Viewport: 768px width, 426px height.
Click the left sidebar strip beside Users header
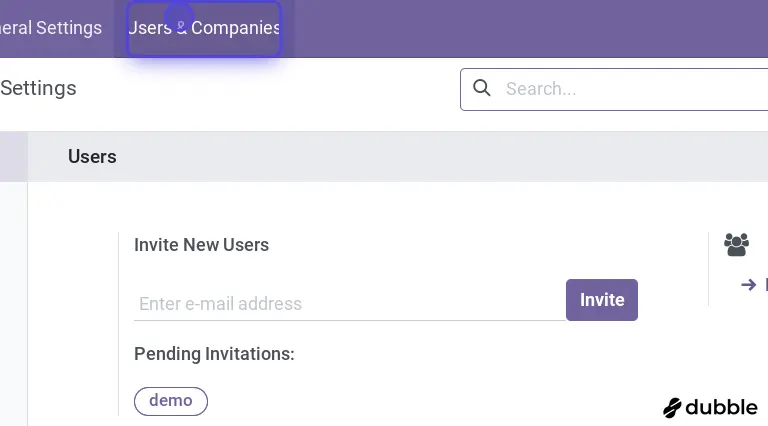[x=13, y=157]
